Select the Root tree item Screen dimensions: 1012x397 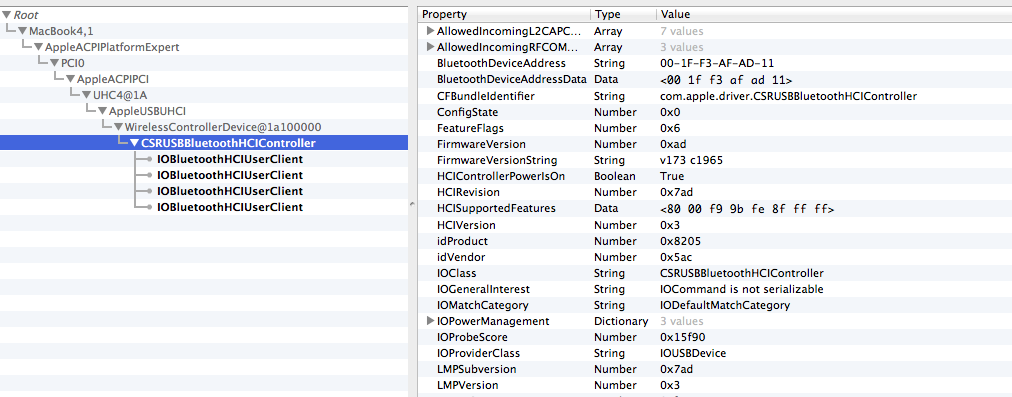pyautogui.click(x=26, y=15)
